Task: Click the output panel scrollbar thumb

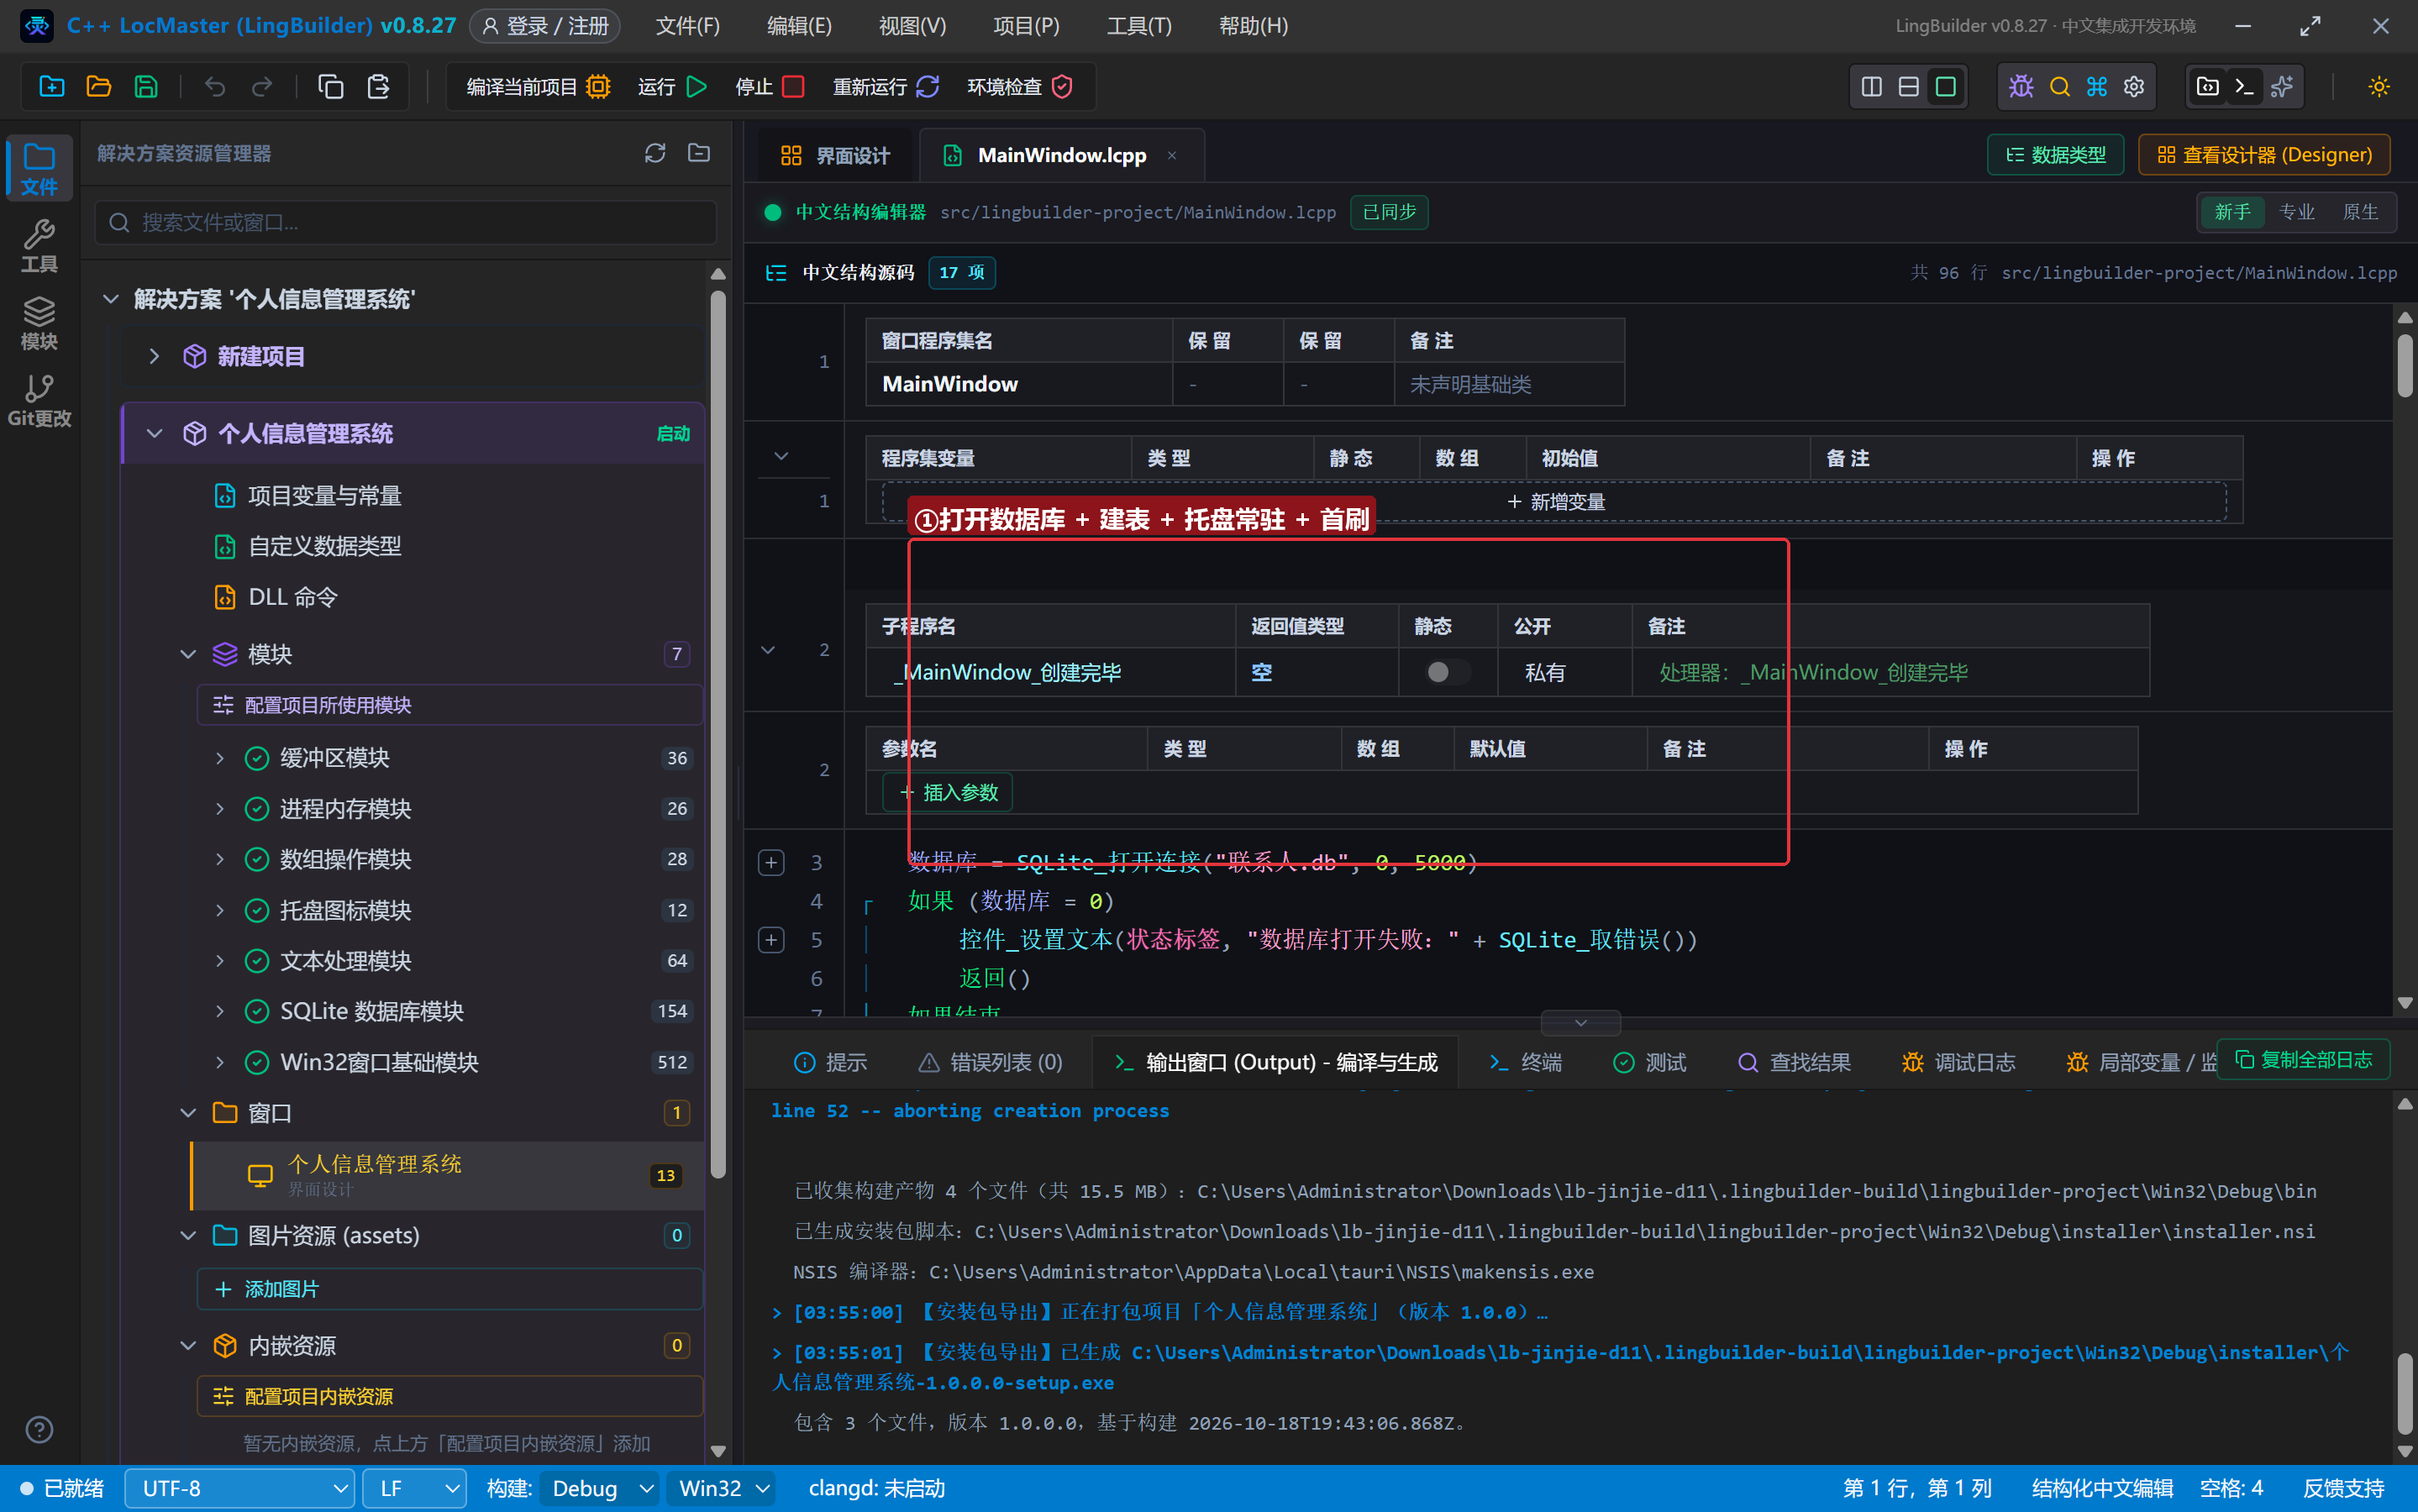Action: (2405, 1394)
